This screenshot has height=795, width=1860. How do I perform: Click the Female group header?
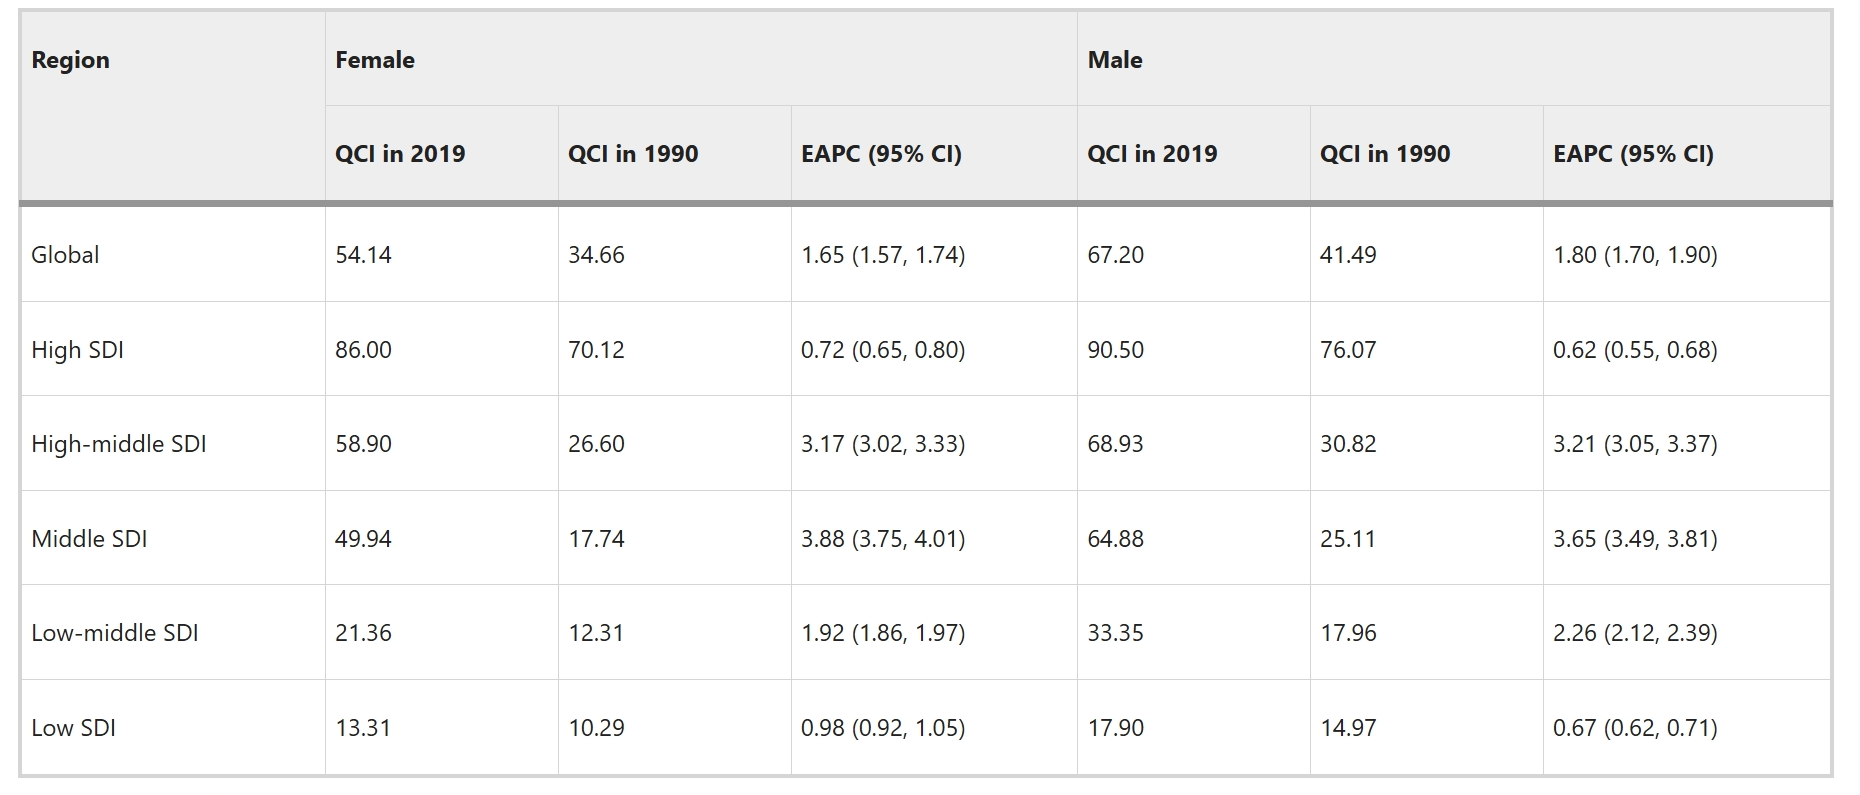(x=375, y=60)
